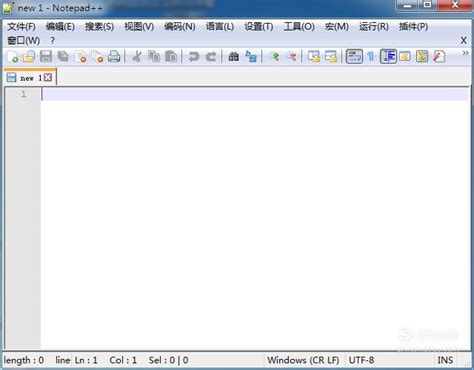The image size is (474, 370).
Task: Click the Ln : 1 status entry
Action: coord(86,360)
